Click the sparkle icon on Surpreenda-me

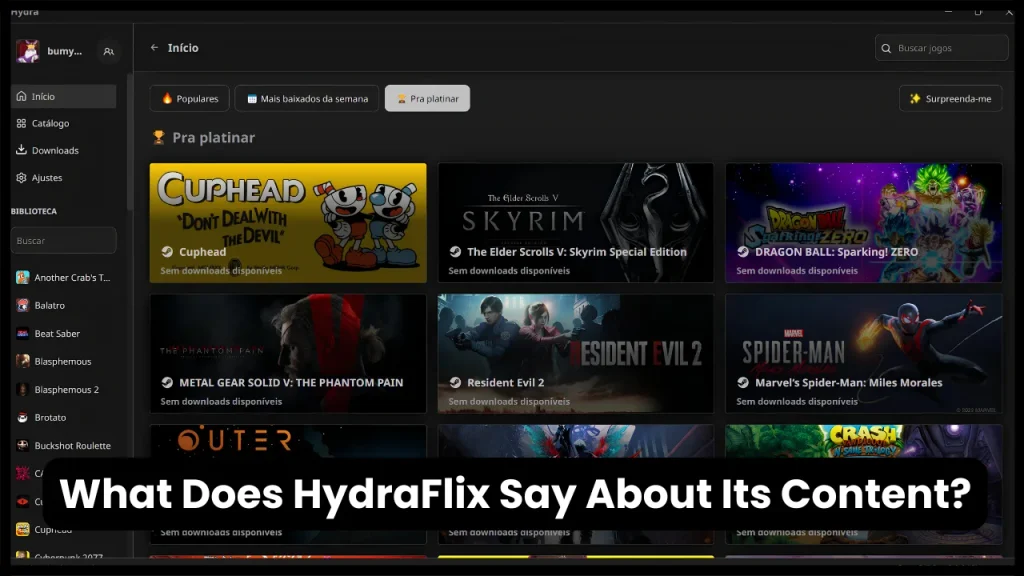(x=915, y=98)
